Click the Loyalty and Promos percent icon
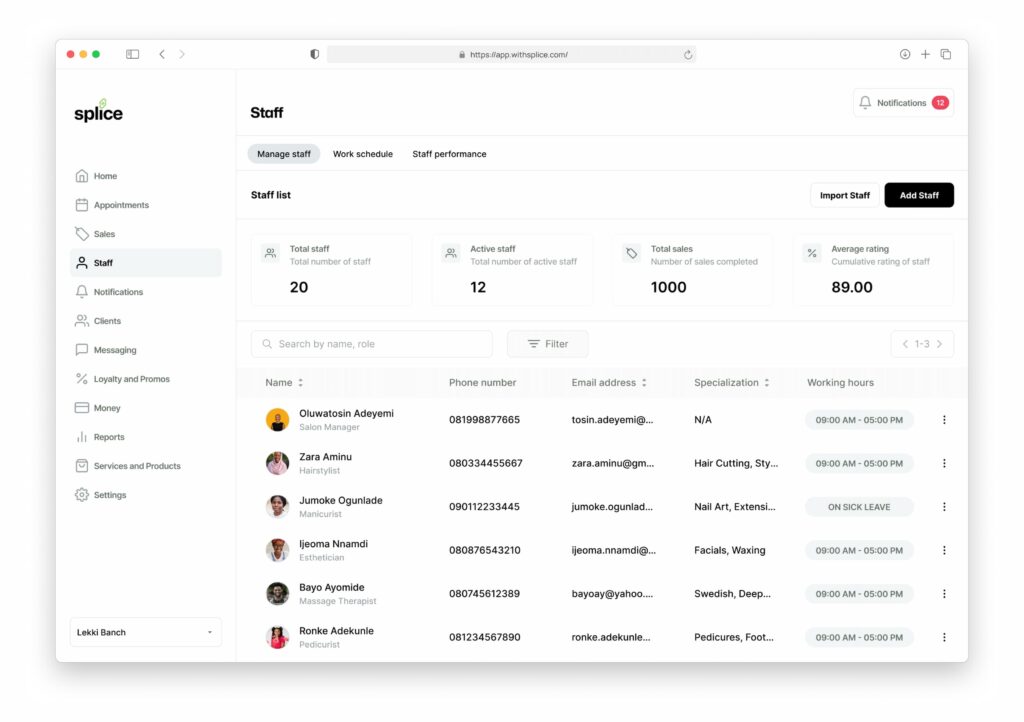 point(82,378)
